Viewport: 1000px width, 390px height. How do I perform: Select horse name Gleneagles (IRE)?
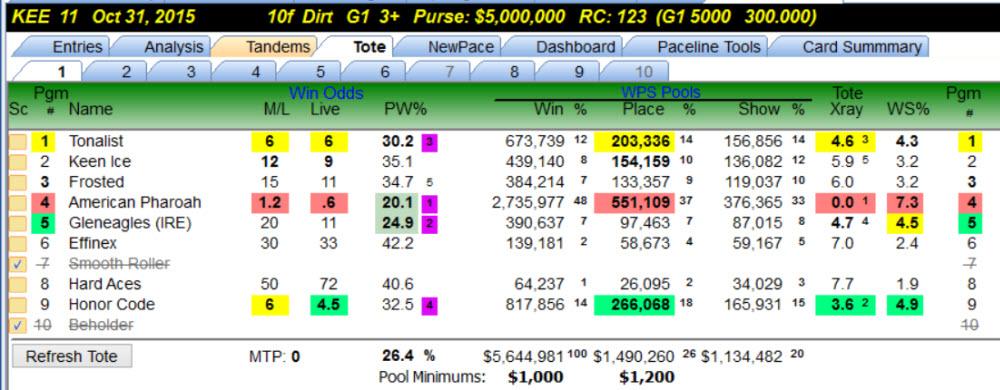coord(130,223)
